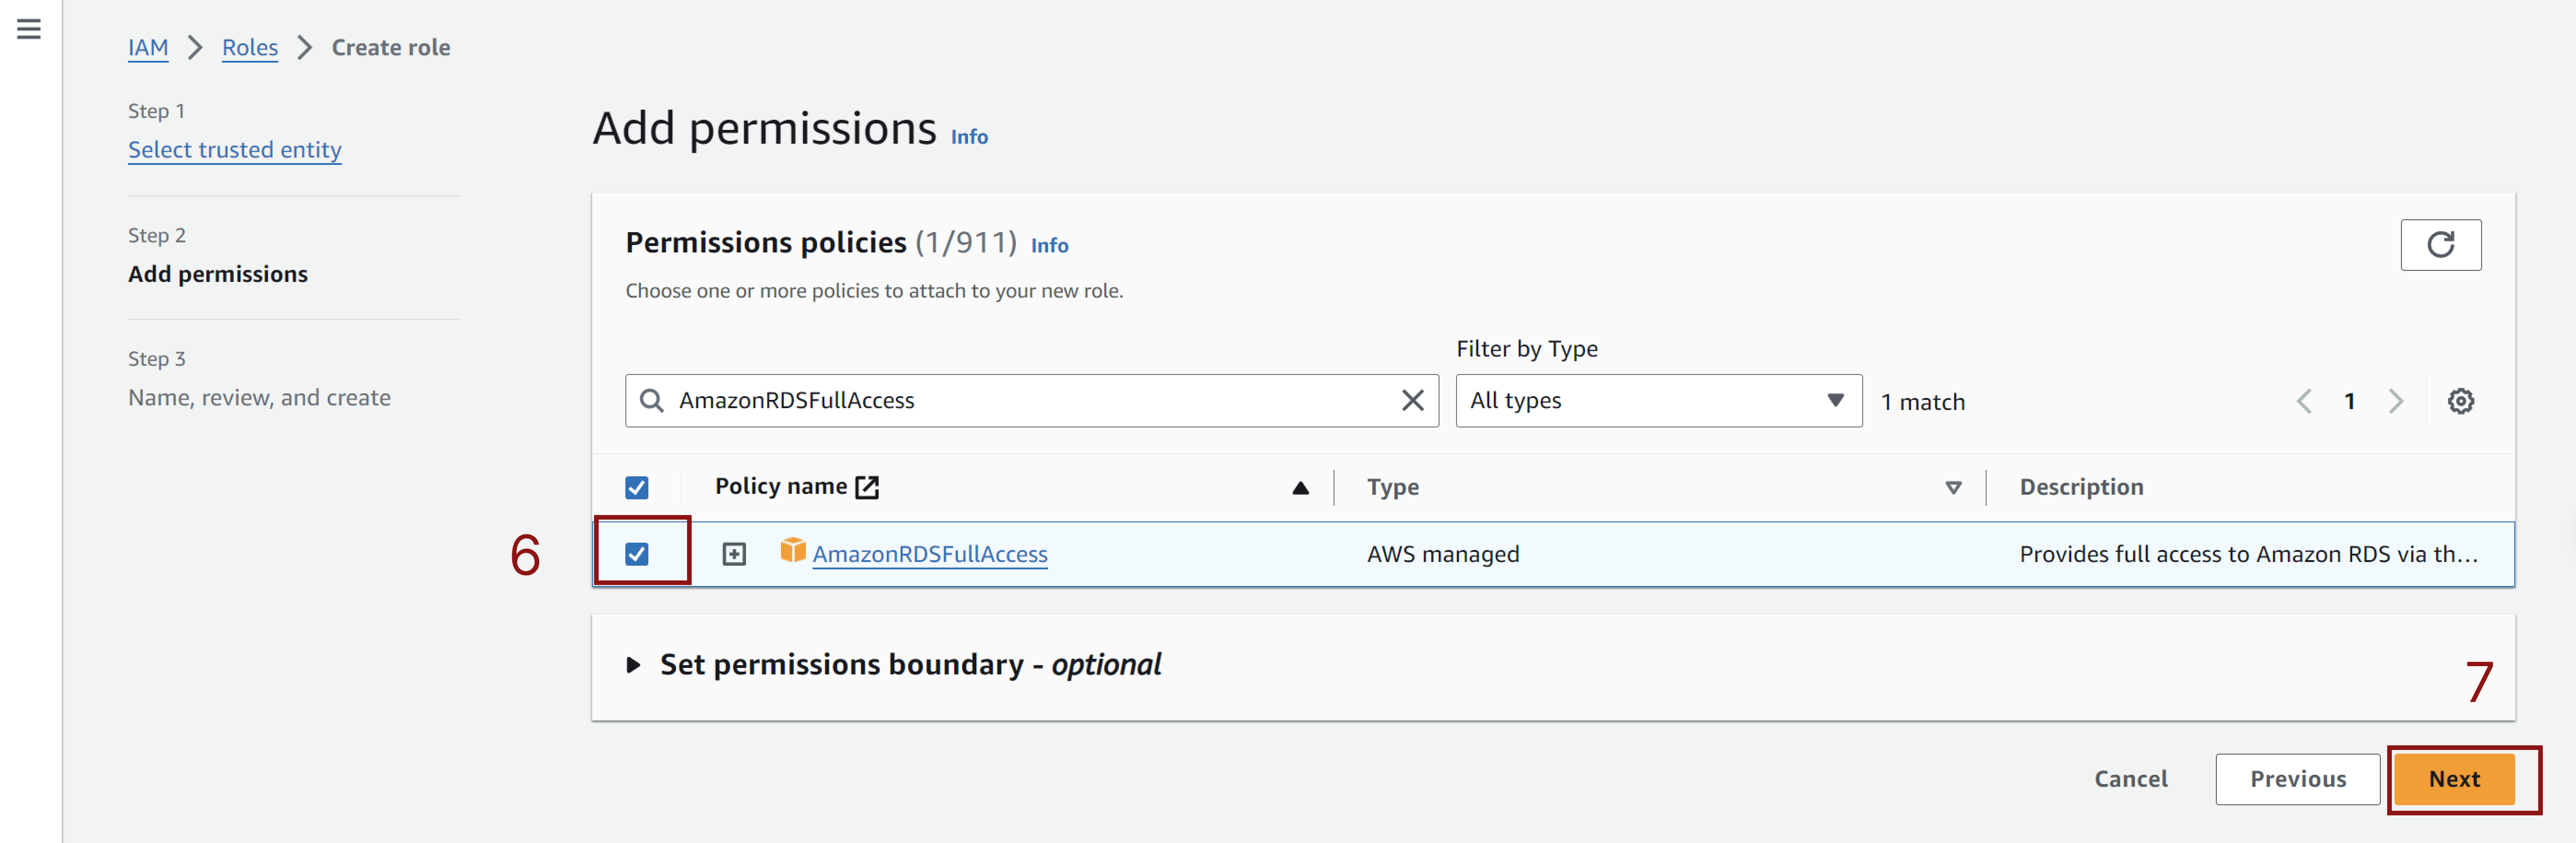This screenshot has width=2576, height=843.
Task: Open Policy name external link icon
Action: (x=867, y=487)
